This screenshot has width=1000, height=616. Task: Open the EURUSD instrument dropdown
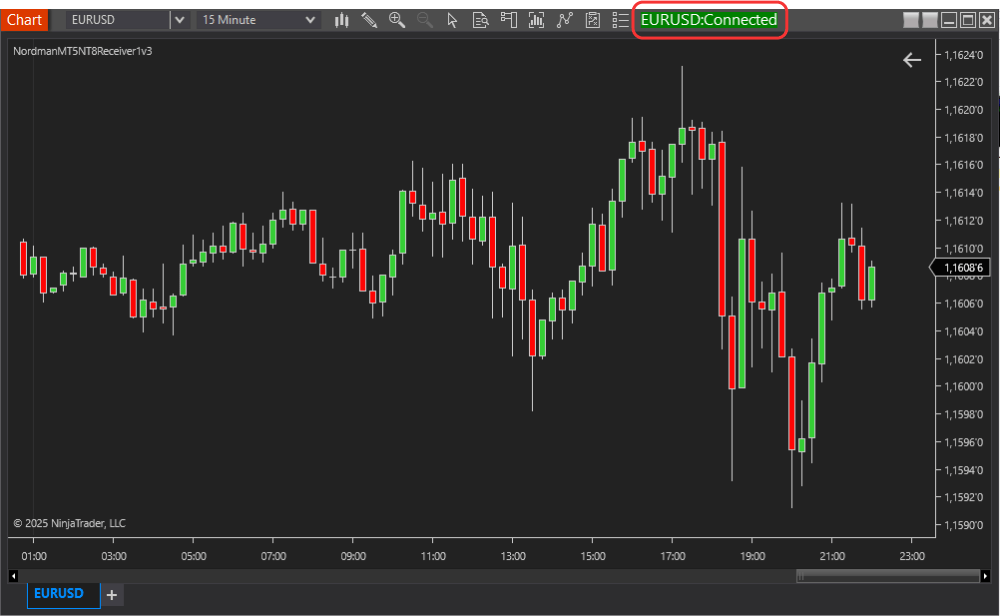(x=178, y=19)
